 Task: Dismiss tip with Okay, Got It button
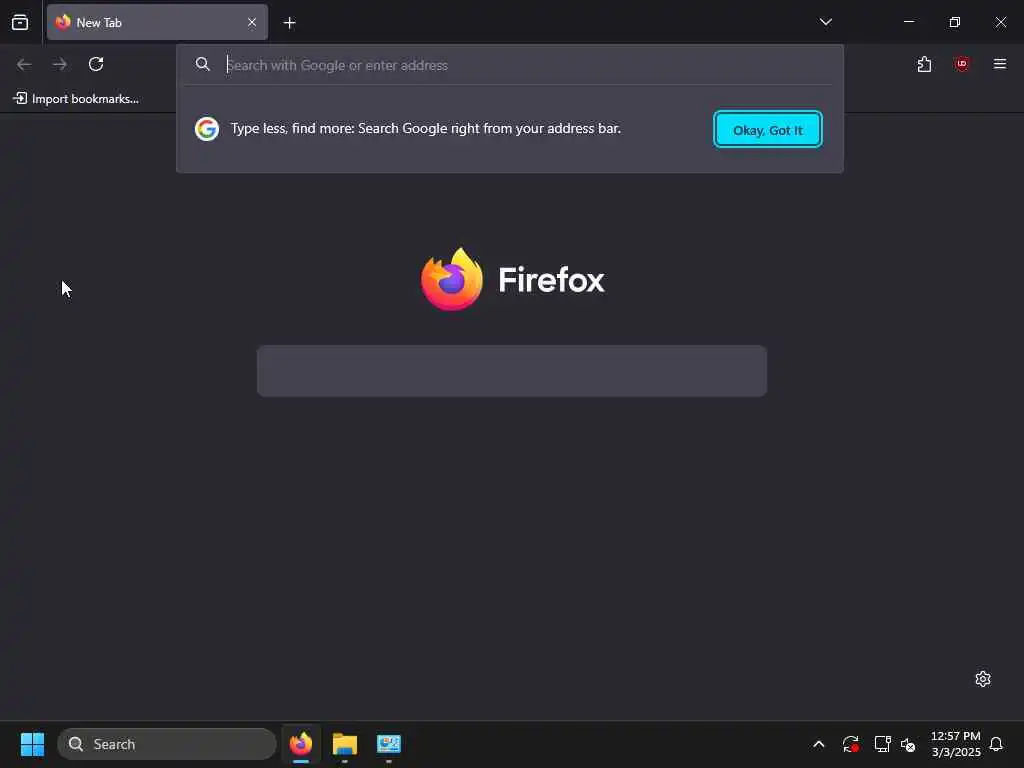[767, 129]
